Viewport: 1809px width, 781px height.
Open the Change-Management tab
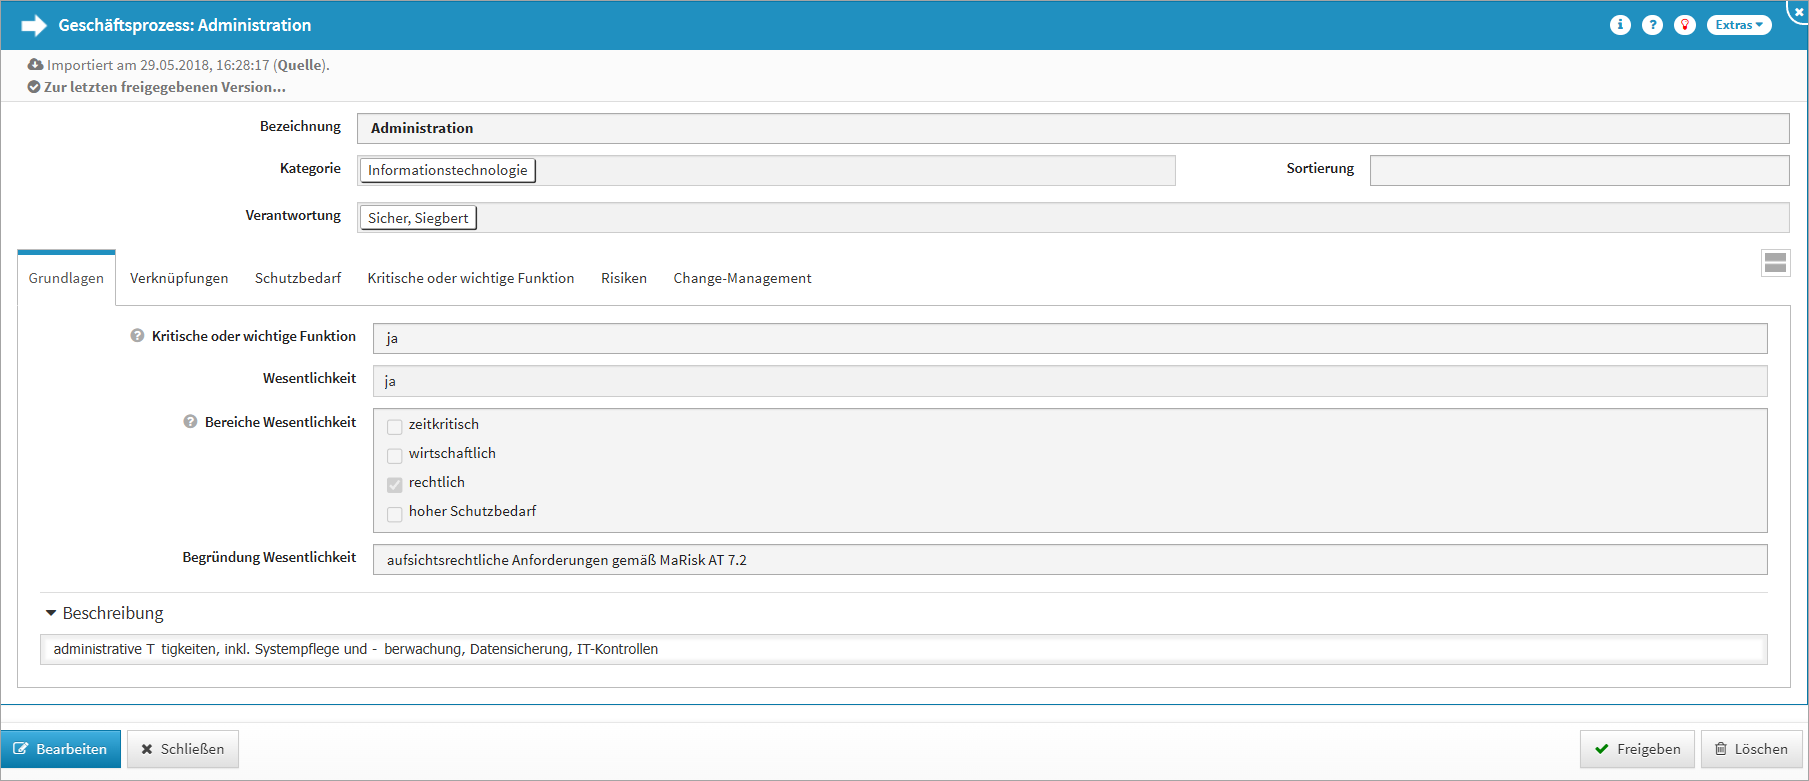742,278
